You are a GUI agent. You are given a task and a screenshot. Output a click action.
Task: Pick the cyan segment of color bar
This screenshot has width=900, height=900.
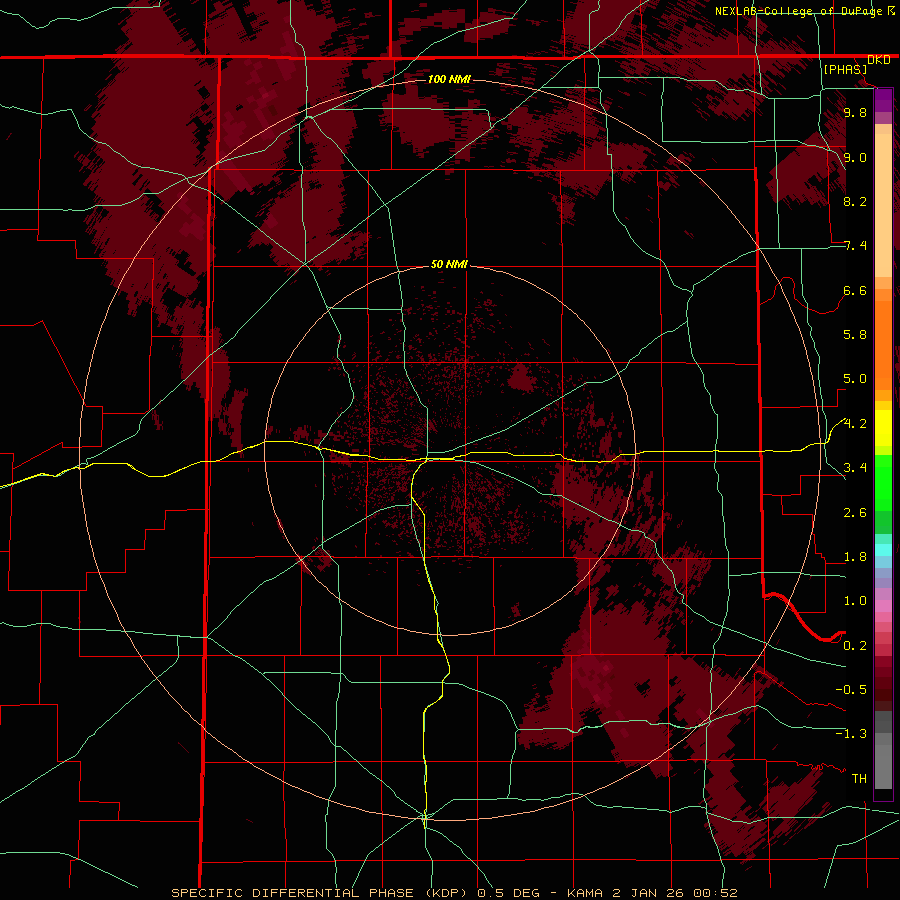pyautogui.click(x=883, y=550)
